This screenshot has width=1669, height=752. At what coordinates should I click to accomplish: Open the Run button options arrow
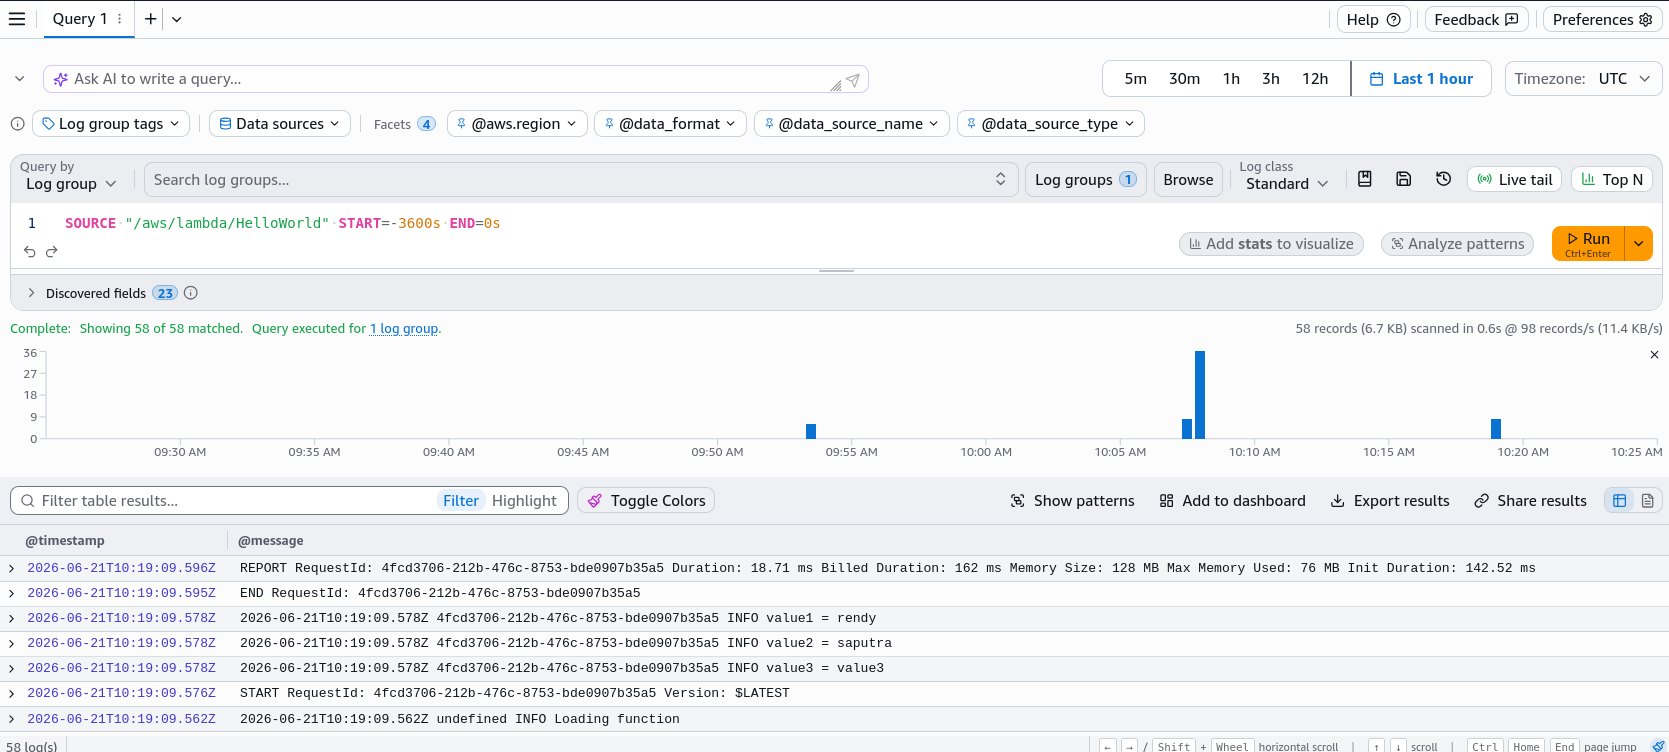click(x=1639, y=243)
